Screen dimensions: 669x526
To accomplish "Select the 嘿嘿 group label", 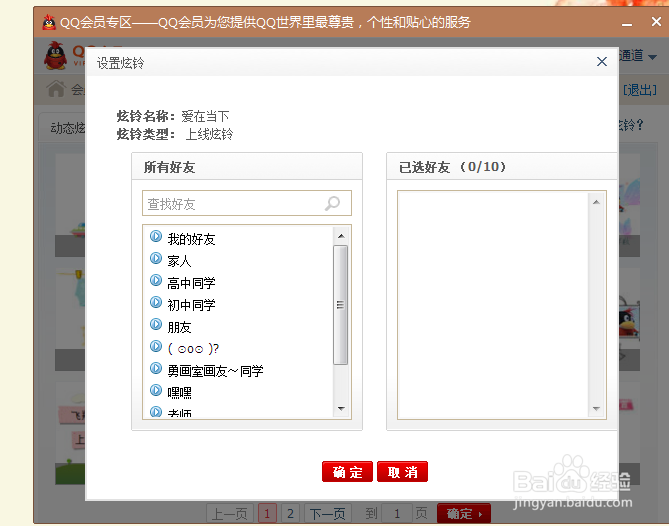I will tap(179, 393).
